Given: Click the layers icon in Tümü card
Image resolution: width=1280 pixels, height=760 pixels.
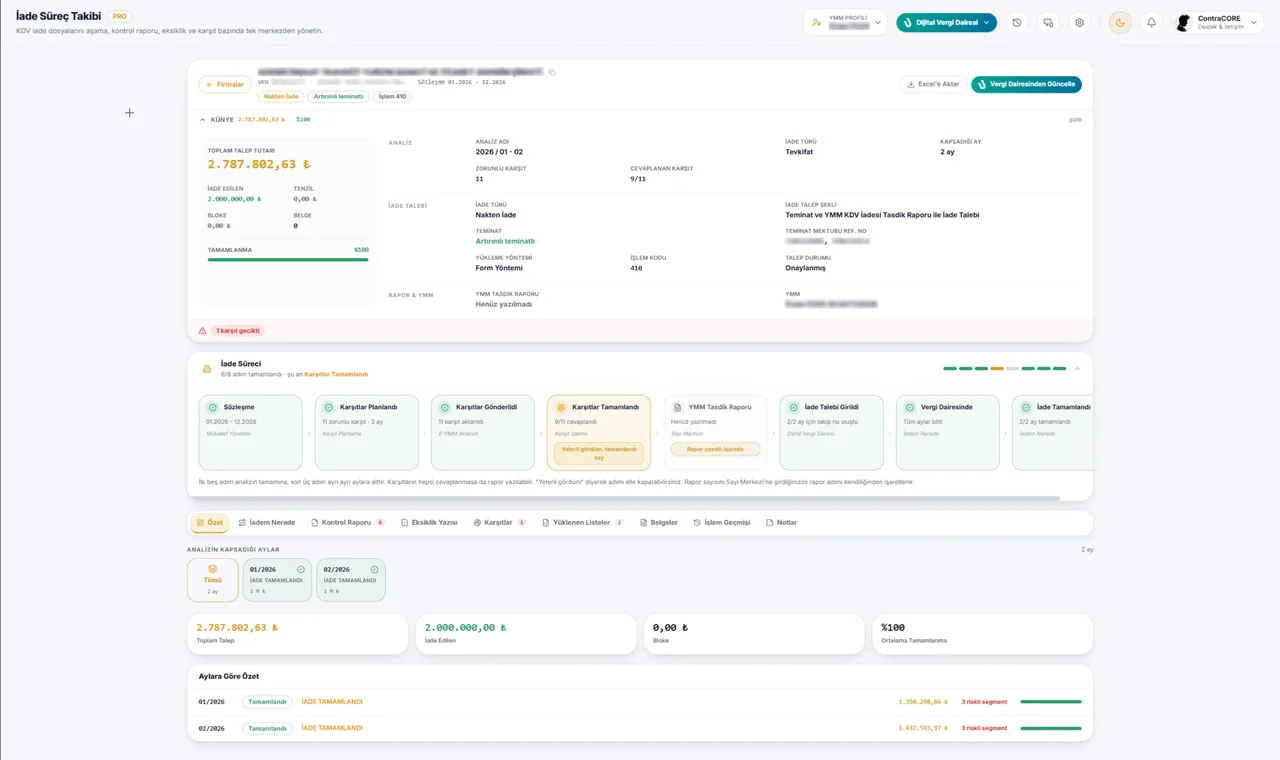Looking at the screenshot, I should pyautogui.click(x=213, y=569).
